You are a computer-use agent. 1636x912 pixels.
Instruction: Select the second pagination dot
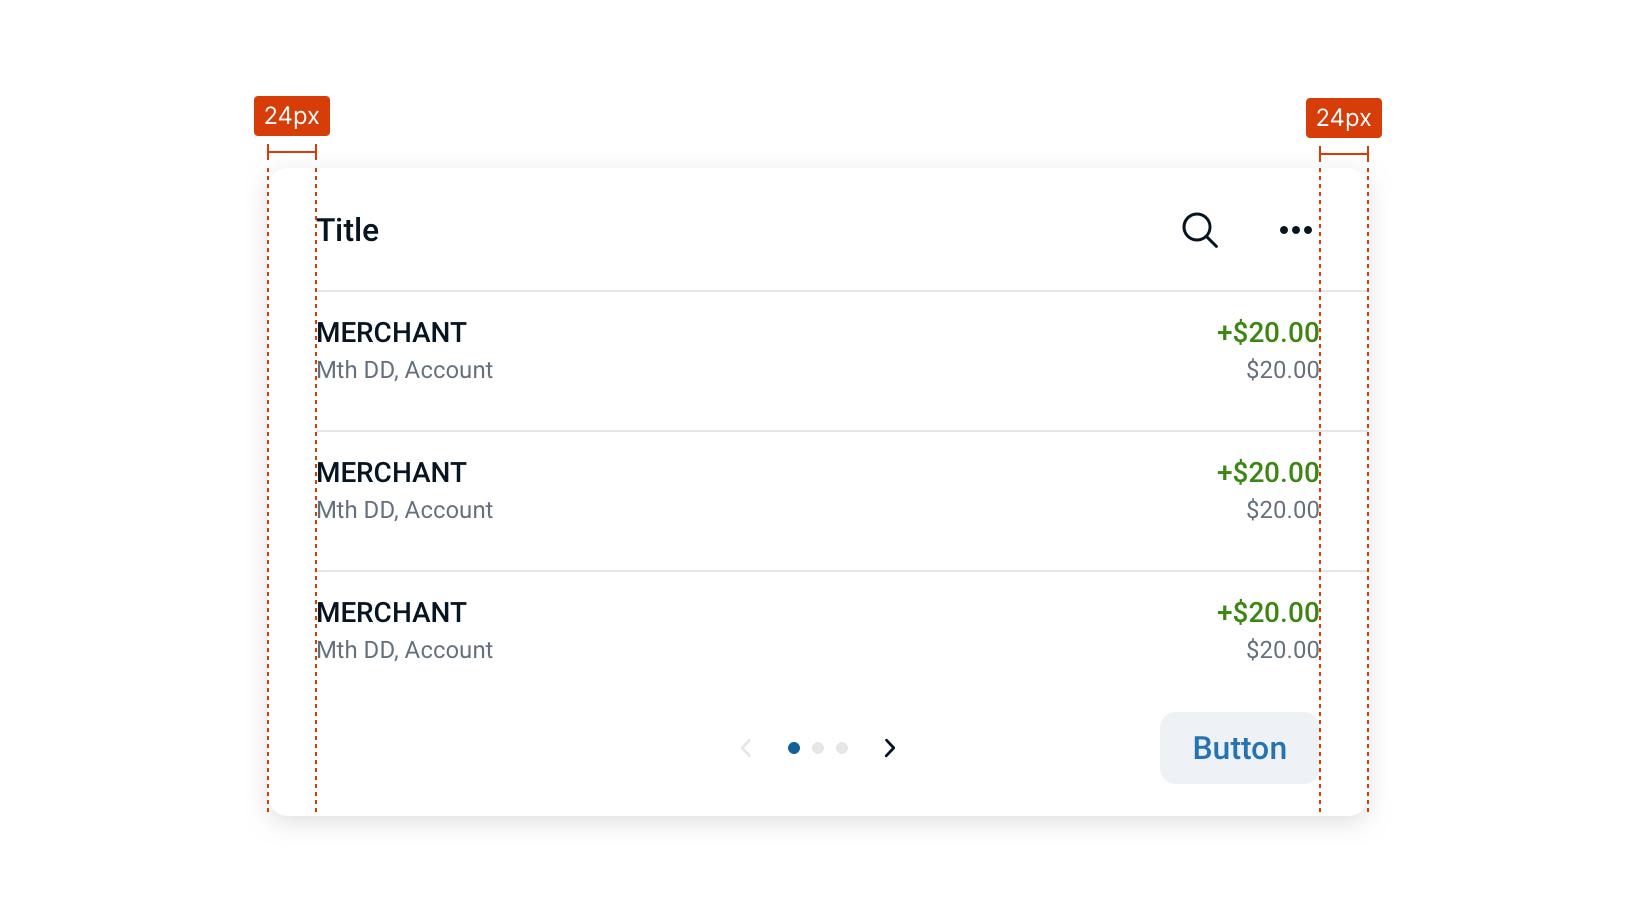(x=818, y=748)
